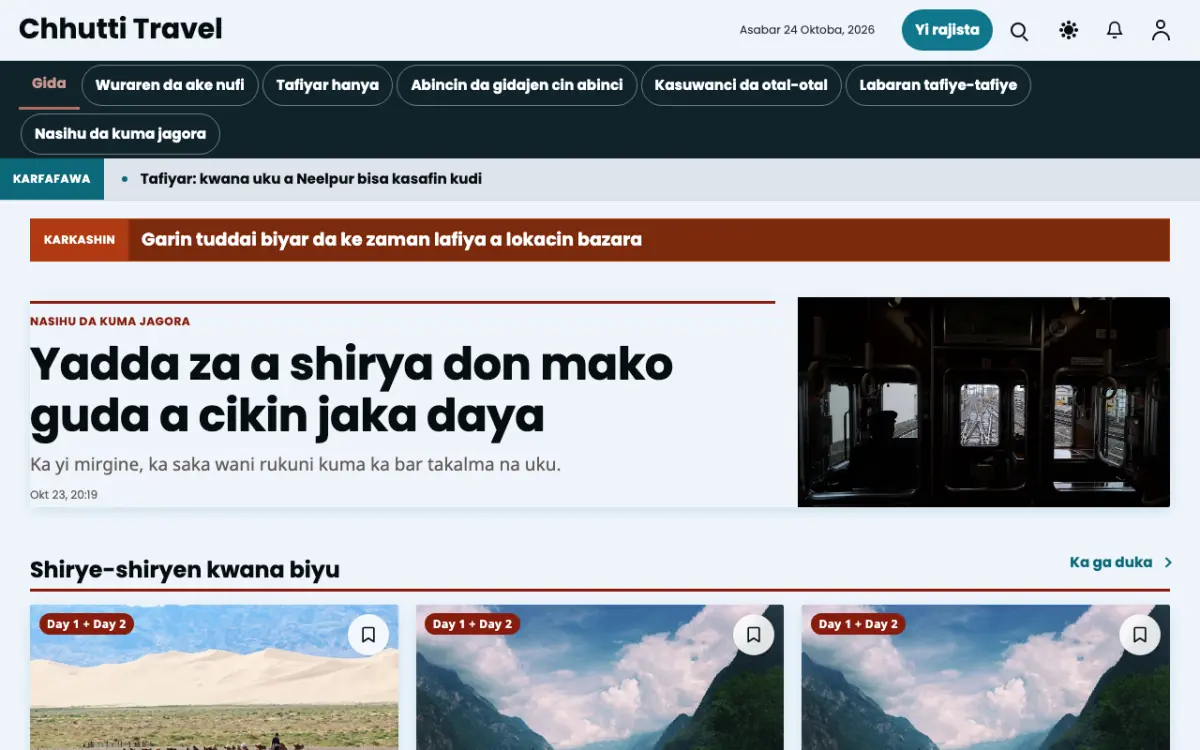
Task: Open headline Yadda za a shirya article
Action: [351, 390]
